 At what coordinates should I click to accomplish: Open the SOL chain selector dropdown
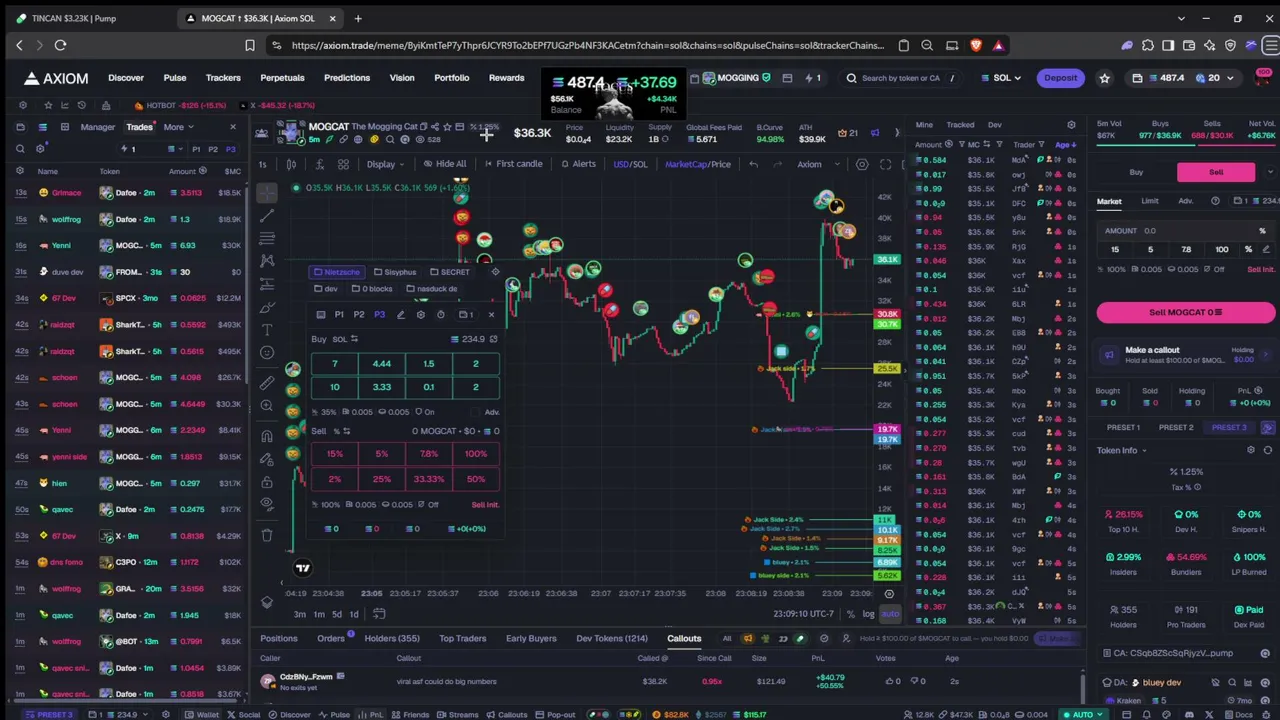[1002, 78]
